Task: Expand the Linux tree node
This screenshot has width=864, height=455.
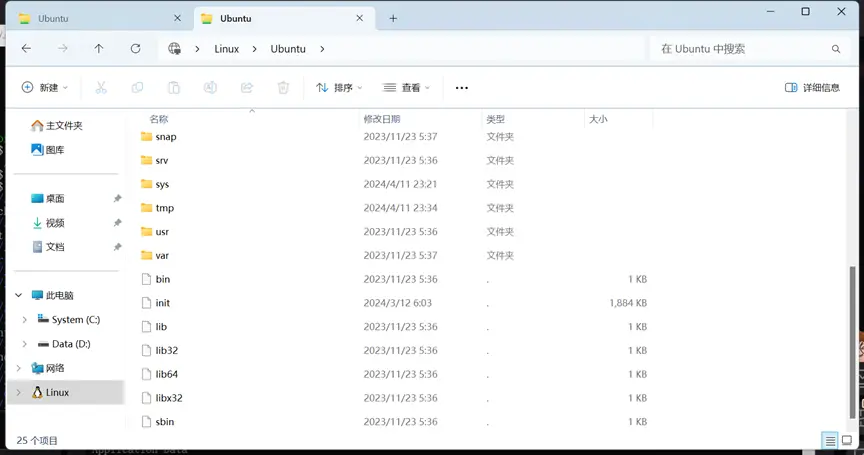Action: 18,392
